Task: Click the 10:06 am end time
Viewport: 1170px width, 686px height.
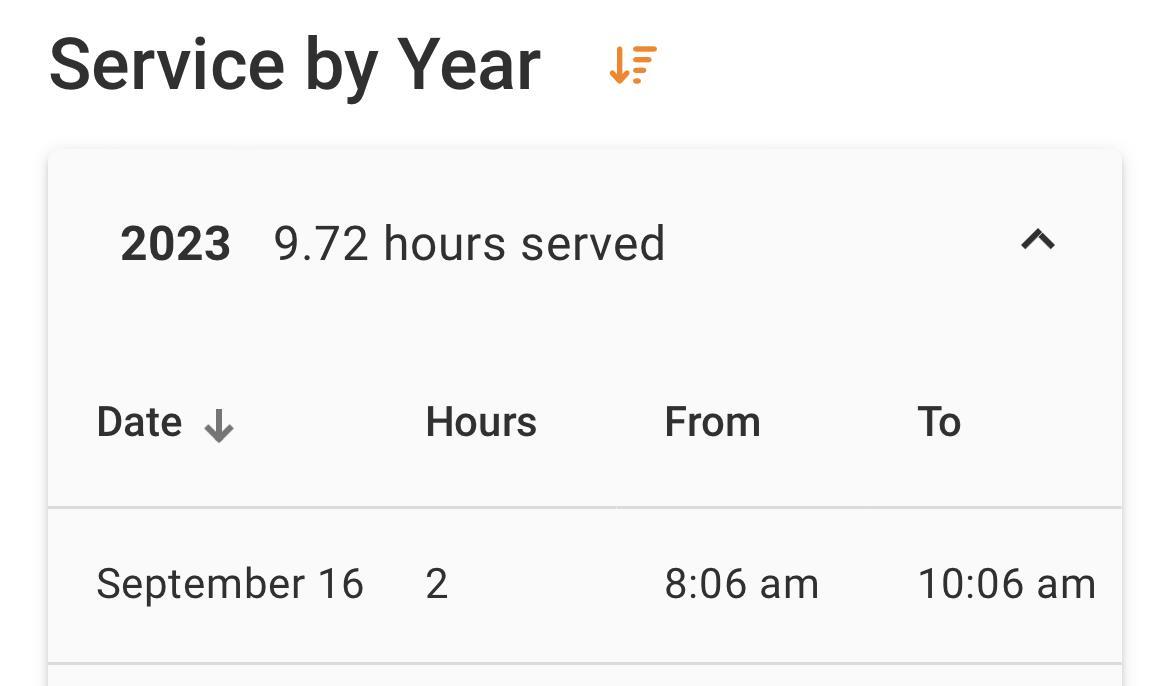Action: [x=1006, y=584]
